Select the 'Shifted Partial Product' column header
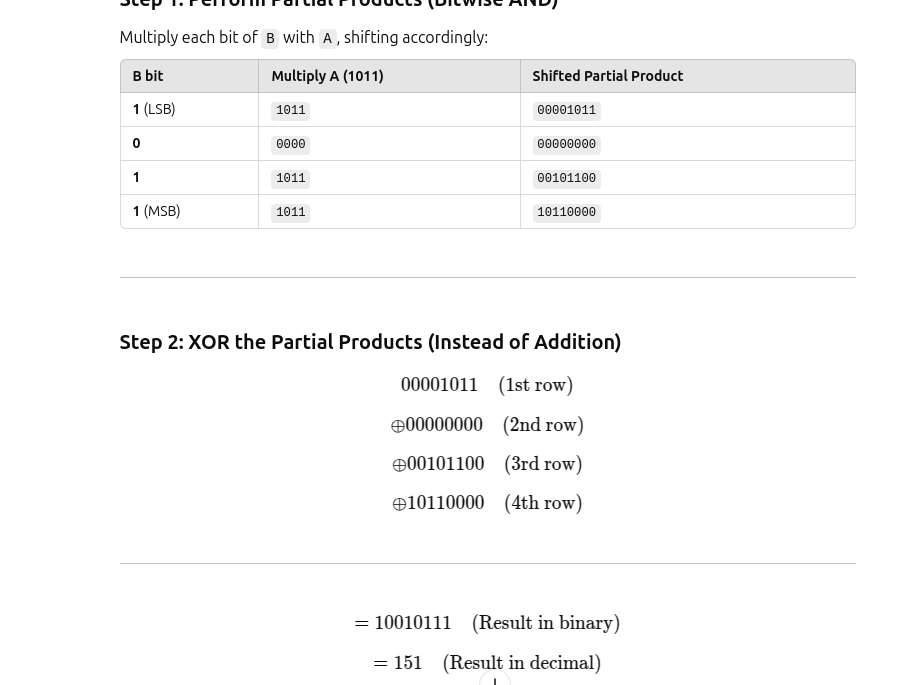Image resolution: width=919 pixels, height=685 pixels. tap(687, 76)
